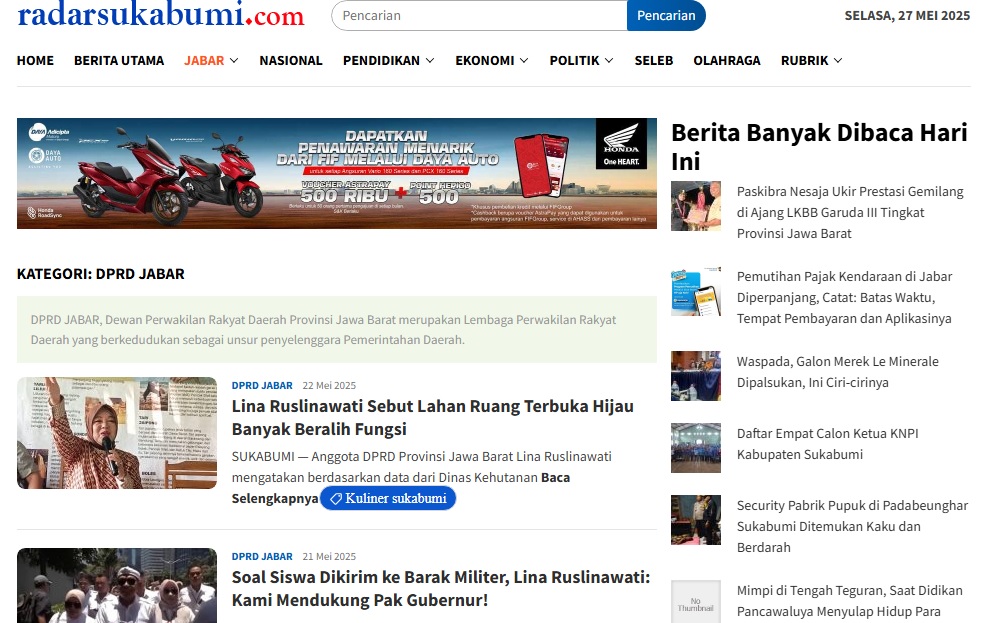Expand the POLITIK dropdown chevron
The width and height of the screenshot is (991, 623).
609,61
